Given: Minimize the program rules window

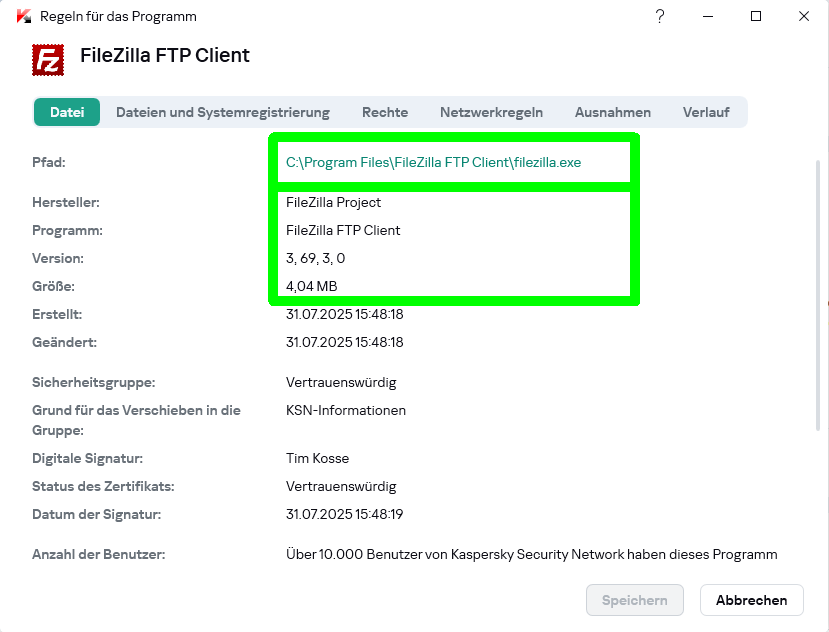Looking at the screenshot, I should click(x=708, y=16).
